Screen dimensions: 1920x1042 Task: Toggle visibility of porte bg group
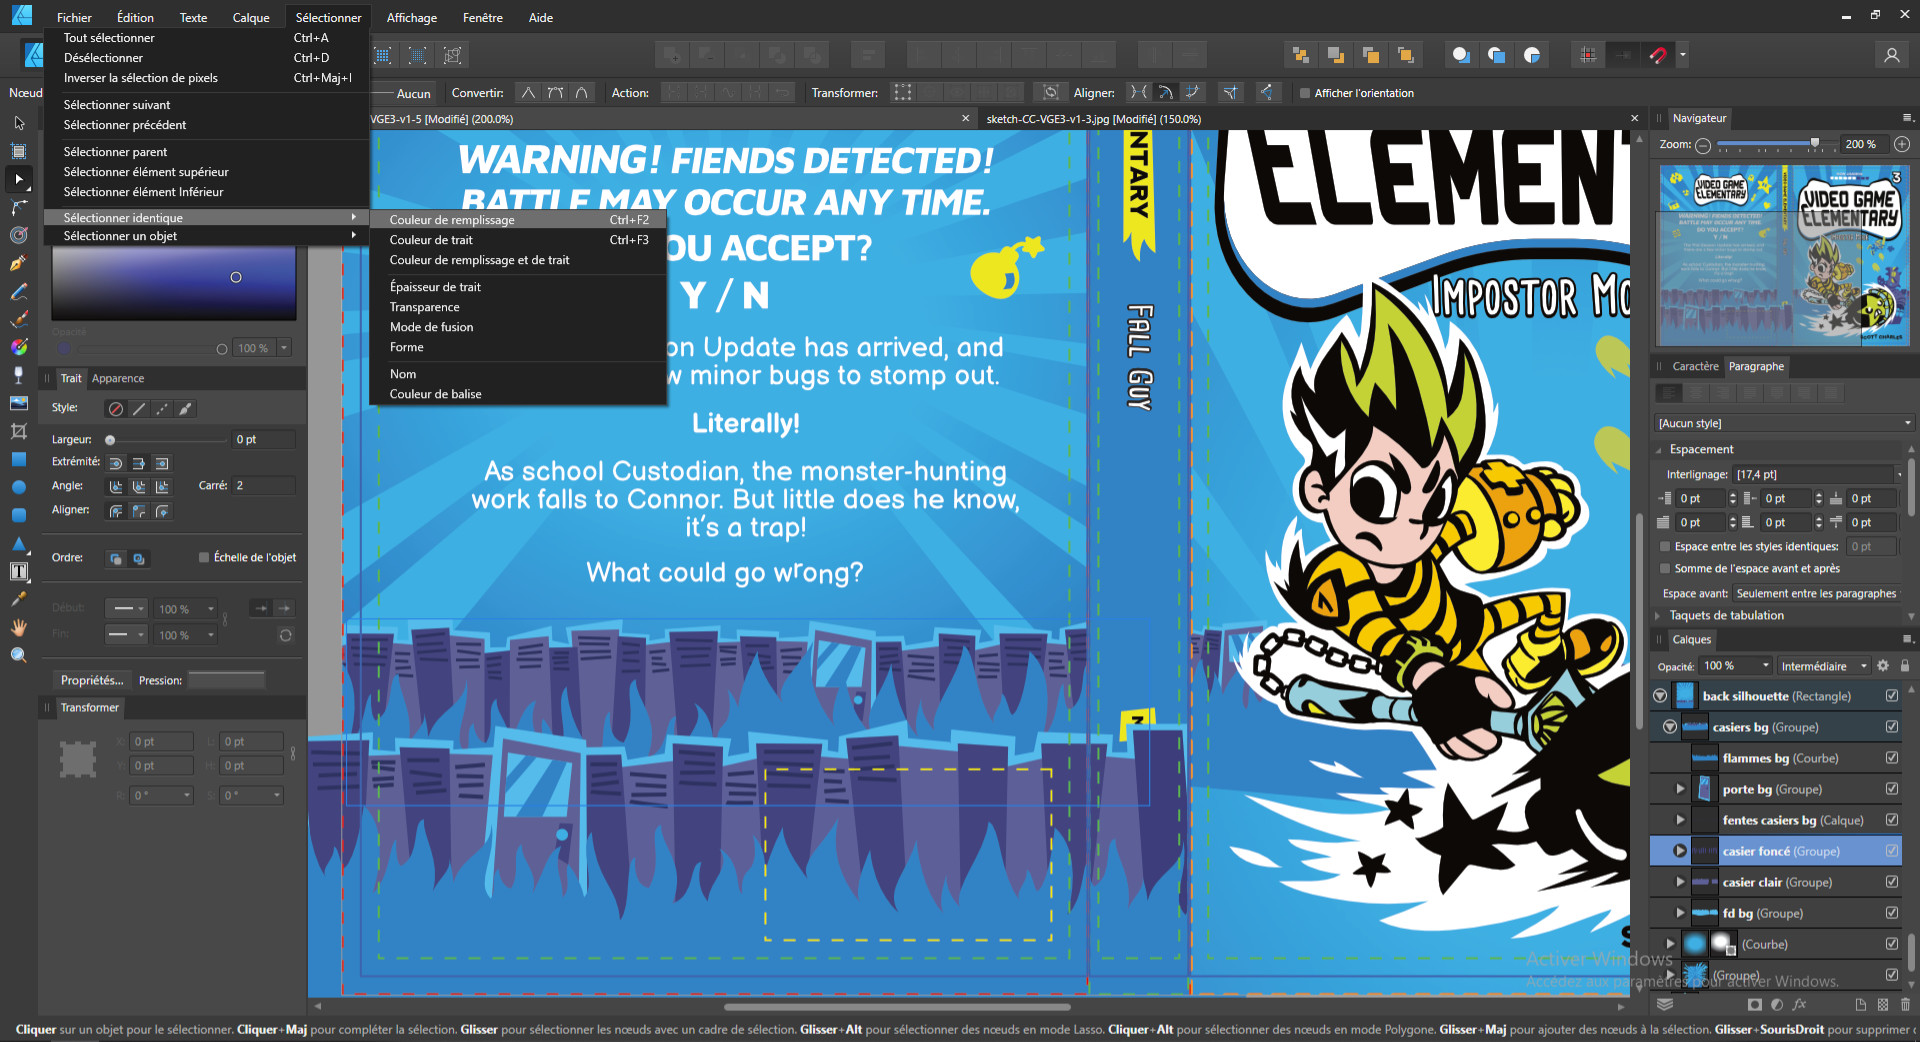click(1891, 789)
